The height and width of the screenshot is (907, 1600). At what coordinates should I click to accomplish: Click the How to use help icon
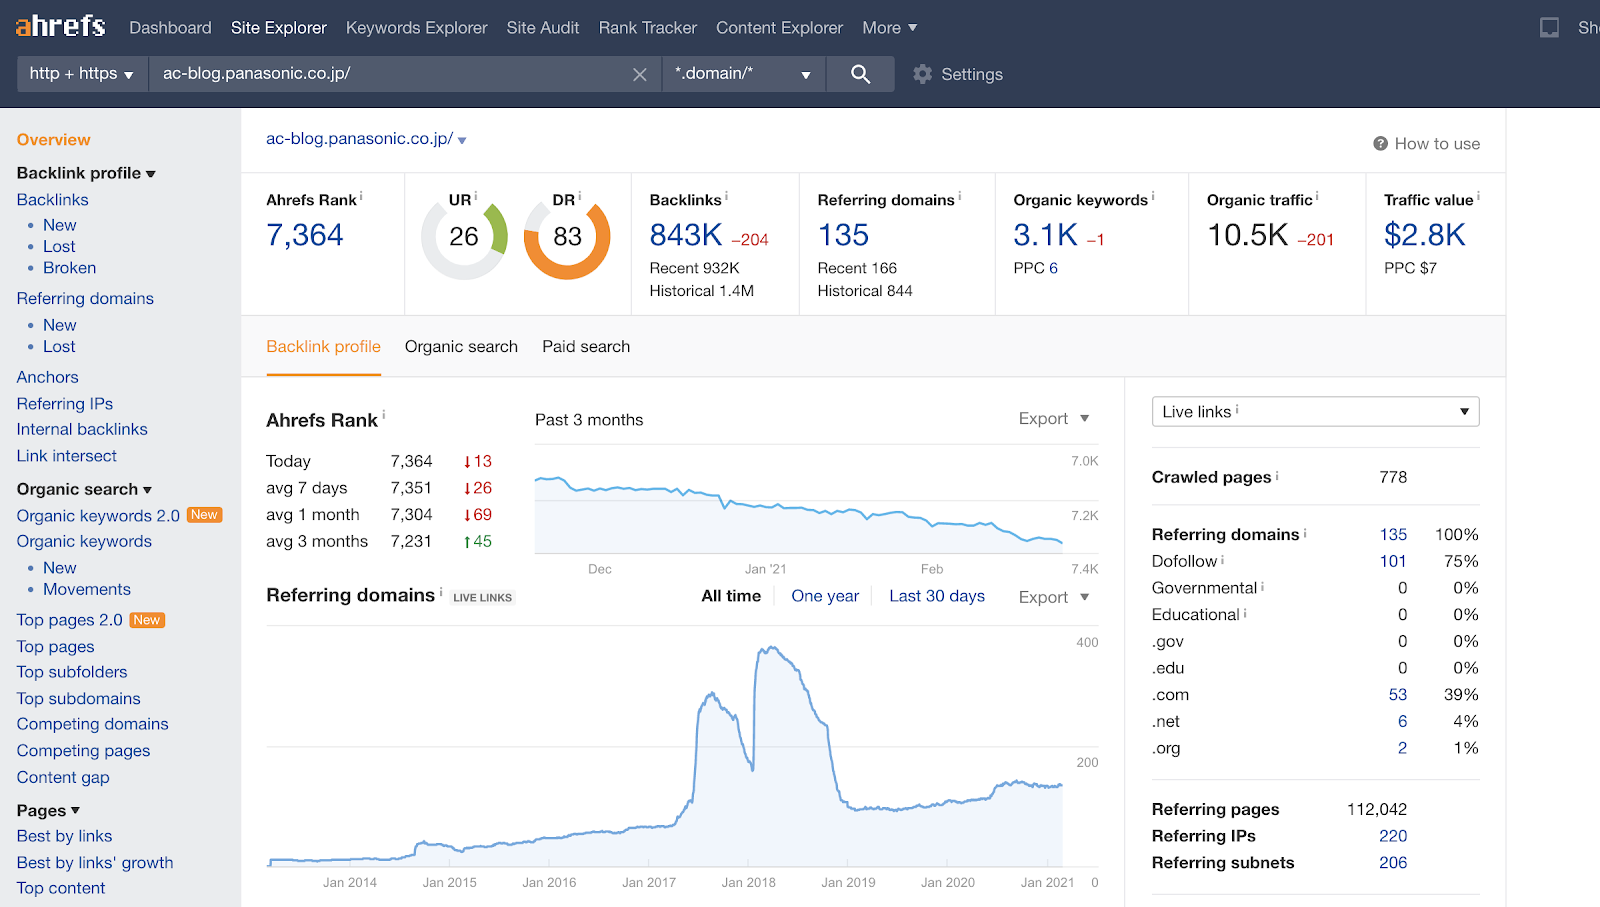click(x=1380, y=144)
